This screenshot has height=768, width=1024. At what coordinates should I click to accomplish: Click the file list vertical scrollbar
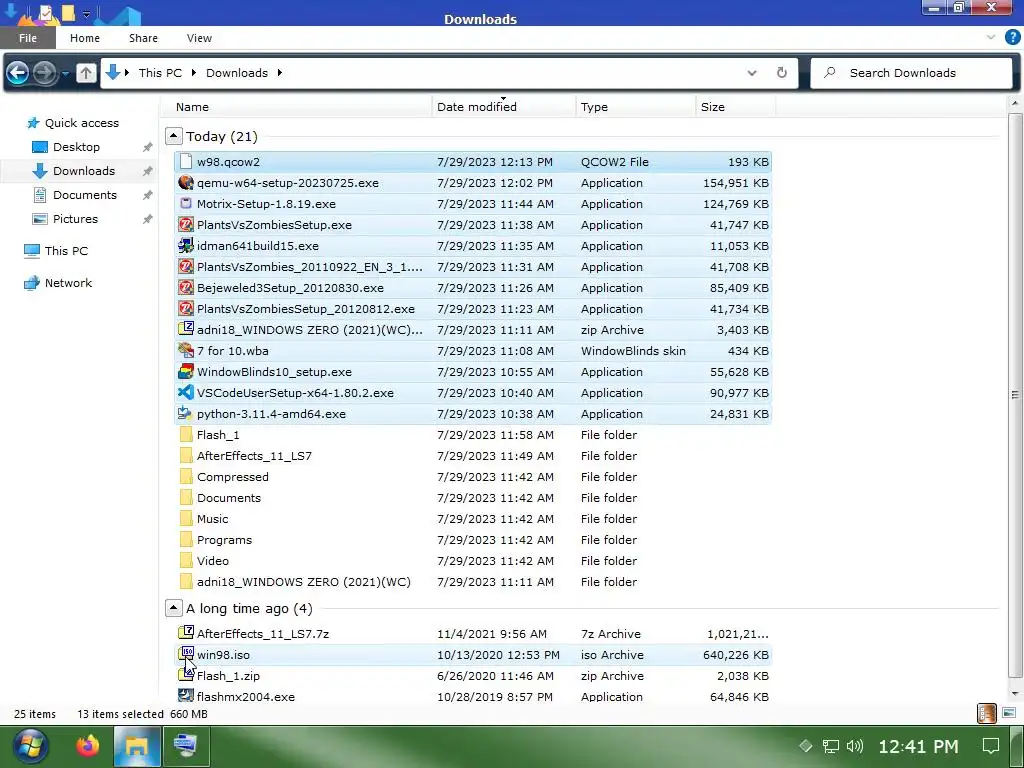pos(1014,395)
